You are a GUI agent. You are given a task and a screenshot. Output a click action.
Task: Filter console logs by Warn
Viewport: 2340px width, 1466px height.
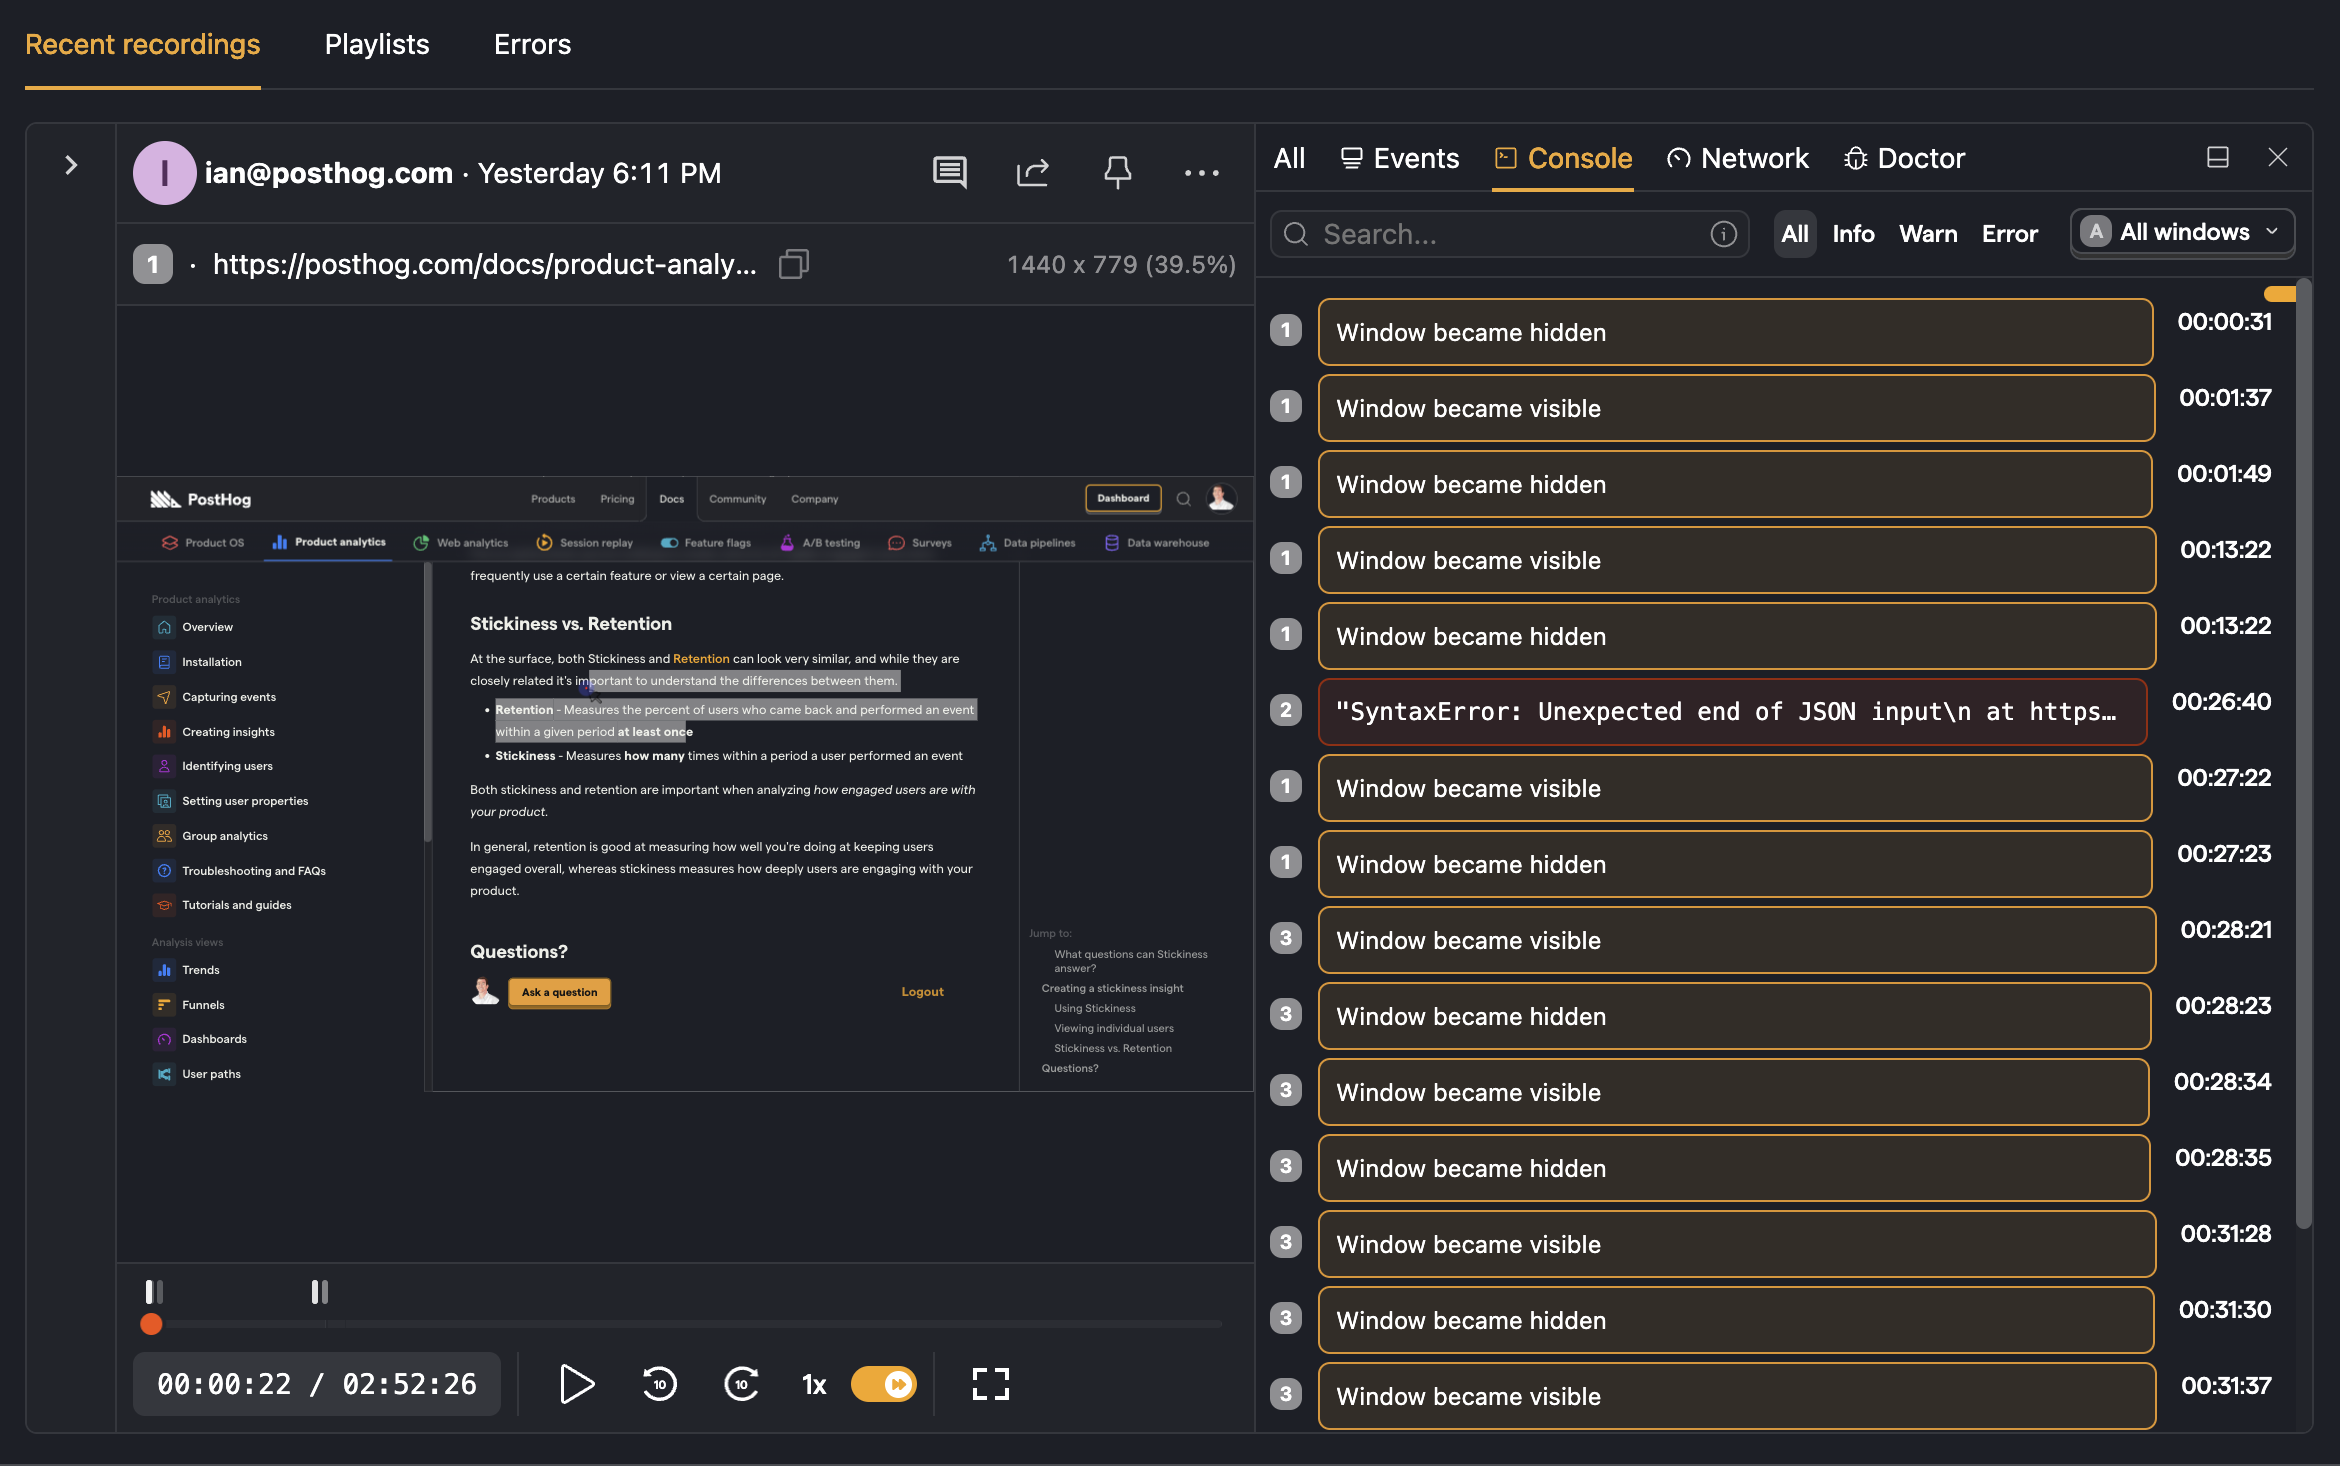pos(1928,234)
